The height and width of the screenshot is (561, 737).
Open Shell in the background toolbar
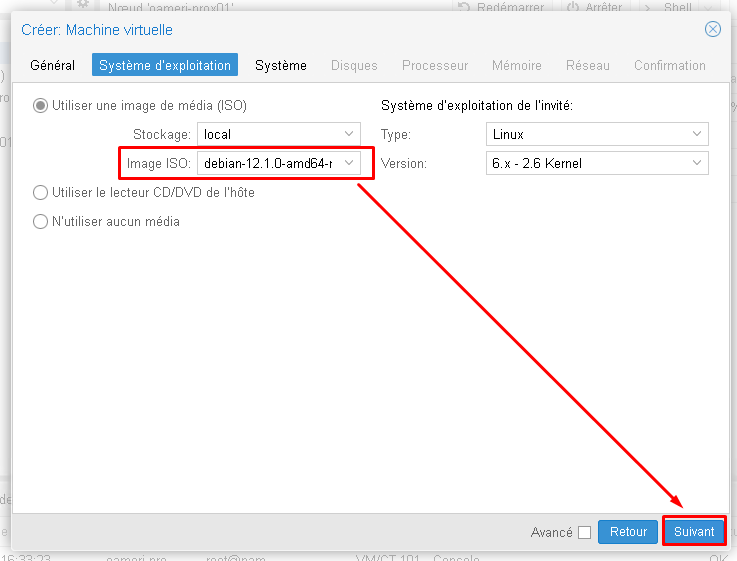(677, 7)
